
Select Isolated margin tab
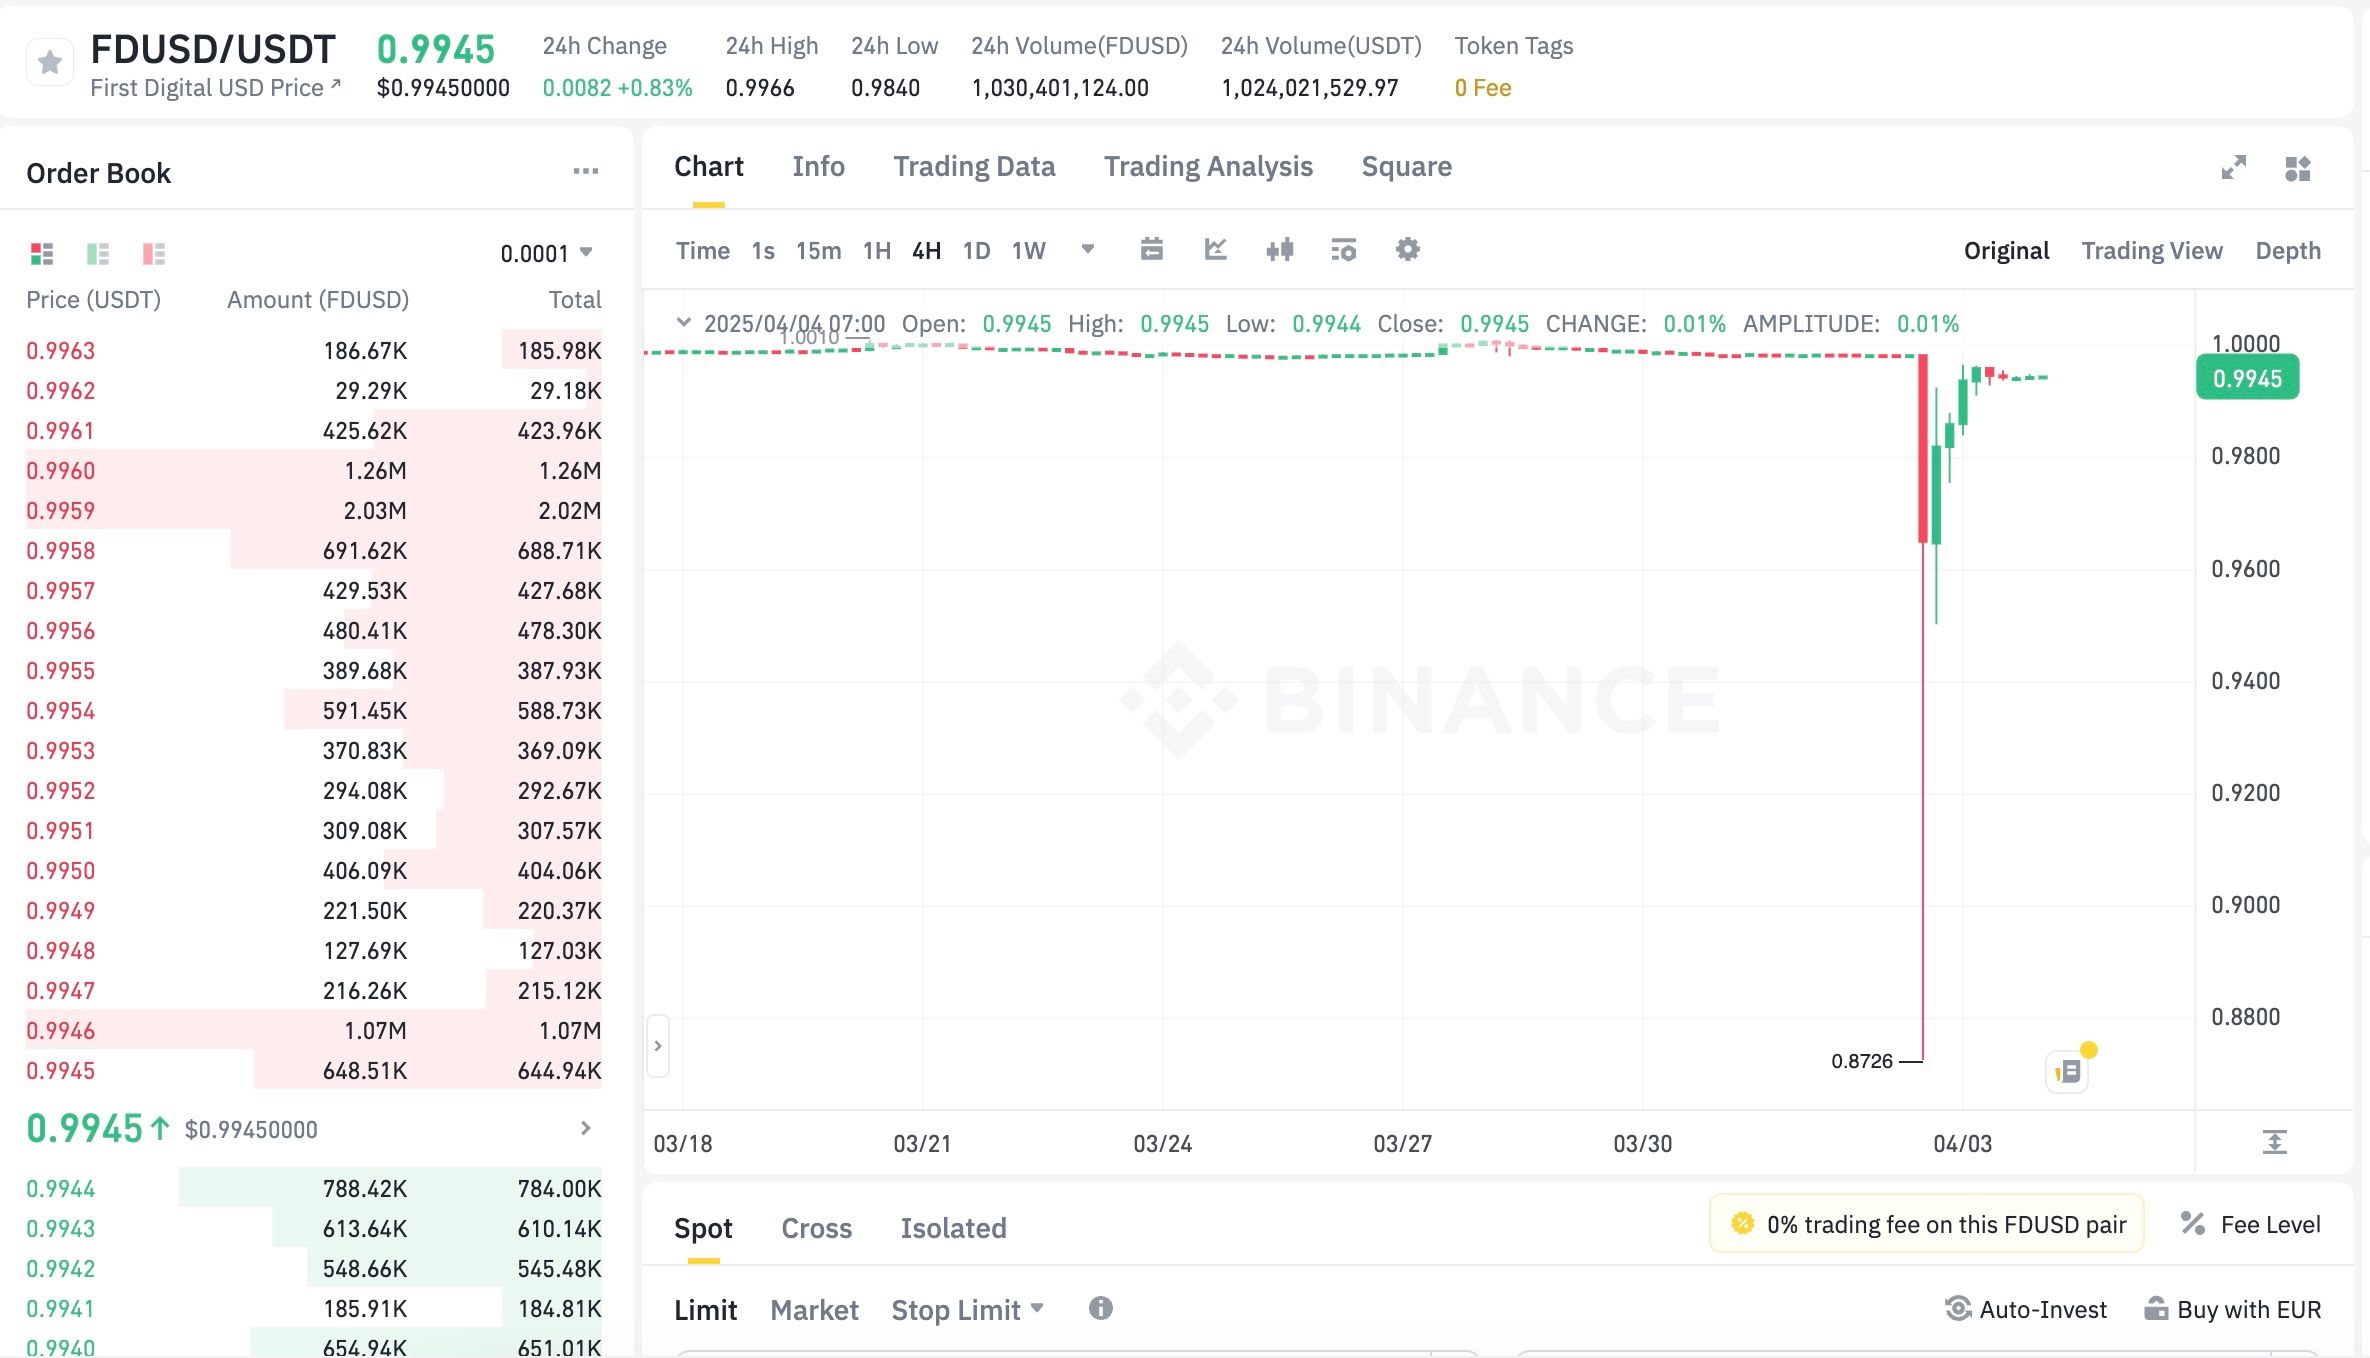pos(953,1228)
